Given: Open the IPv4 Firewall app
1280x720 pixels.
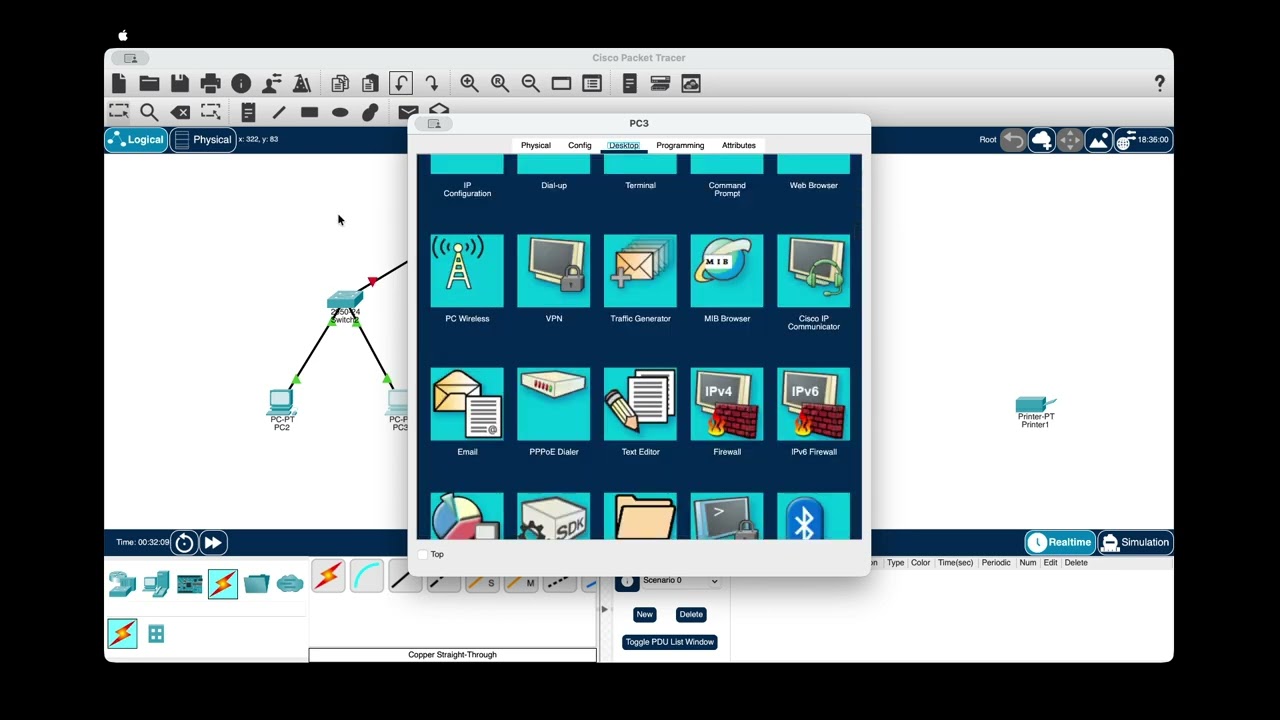Looking at the screenshot, I should click(727, 404).
